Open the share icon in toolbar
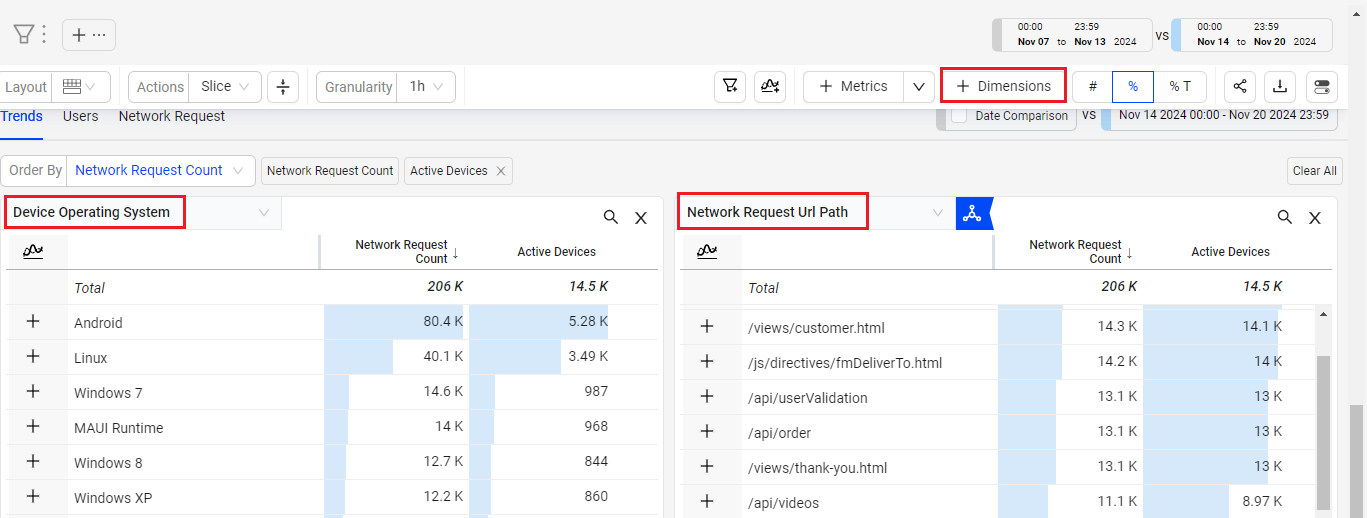 (x=1240, y=86)
